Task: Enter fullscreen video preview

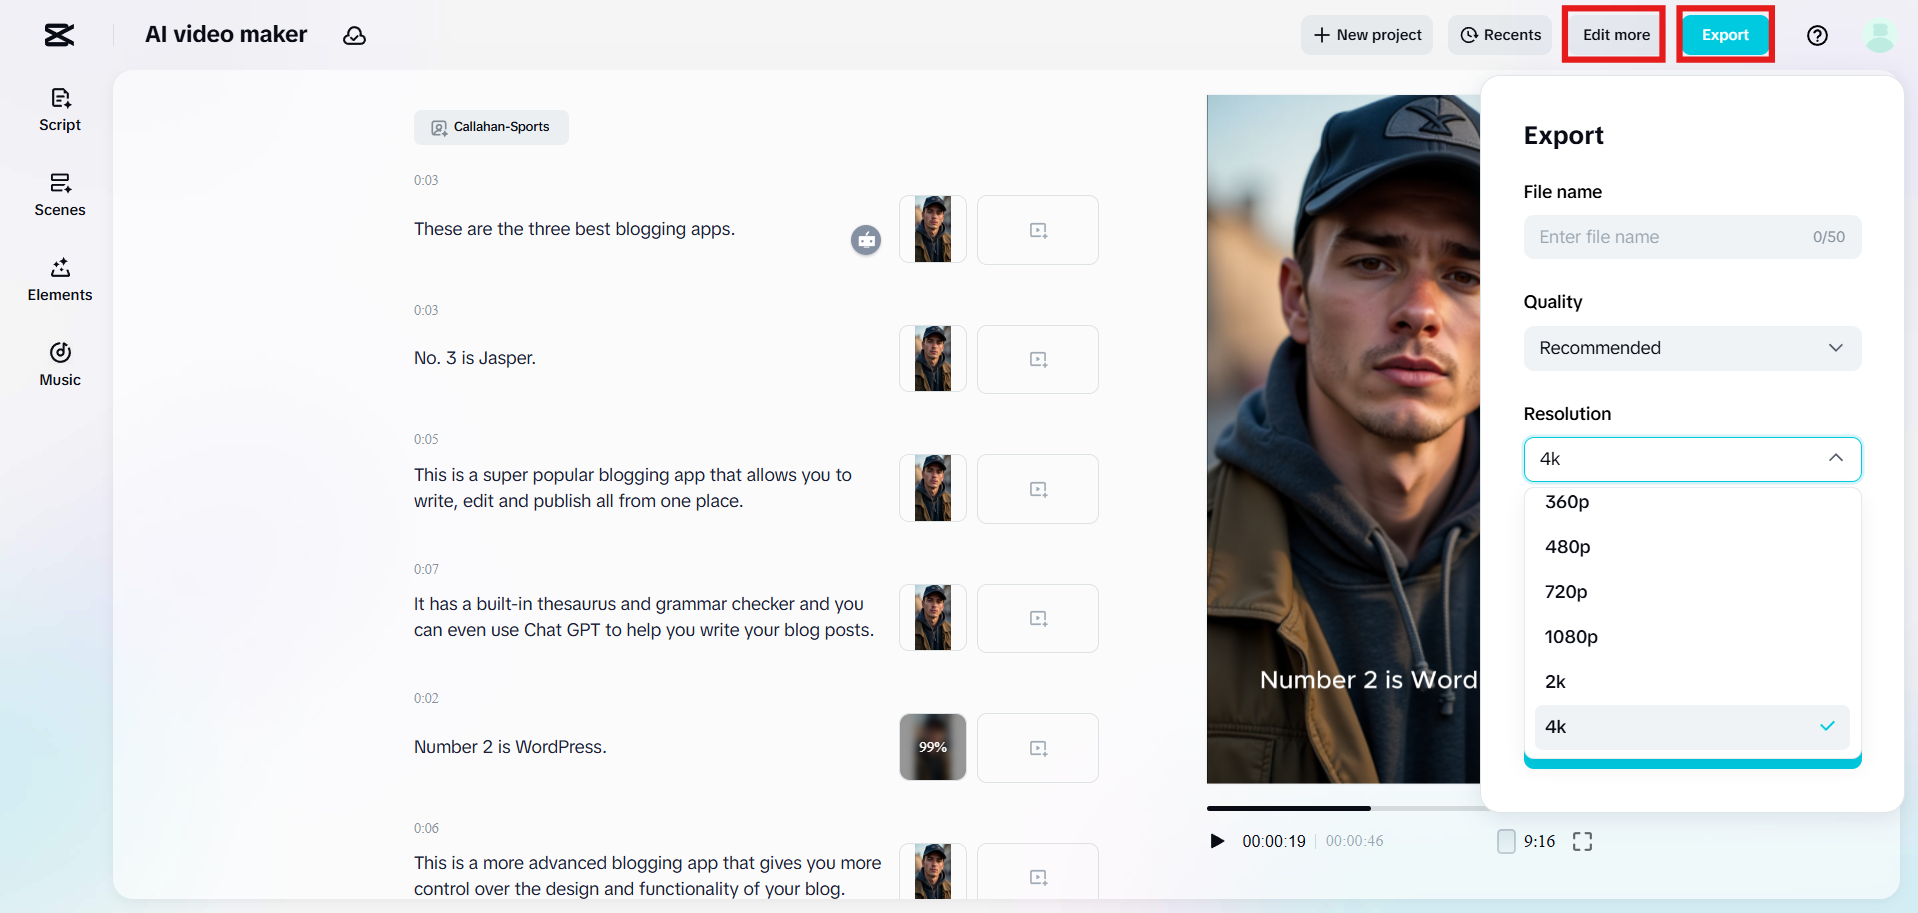Action: tap(1582, 842)
